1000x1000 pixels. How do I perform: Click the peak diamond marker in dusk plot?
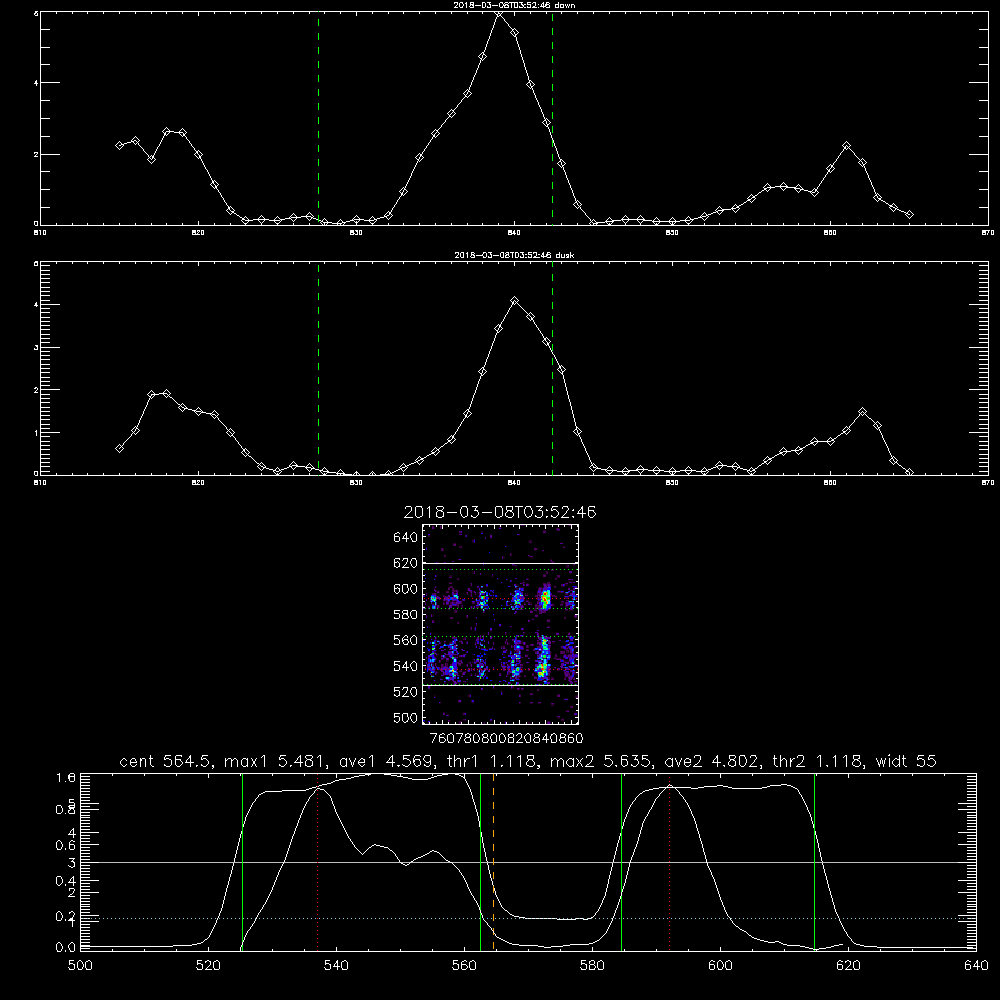coord(515,300)
